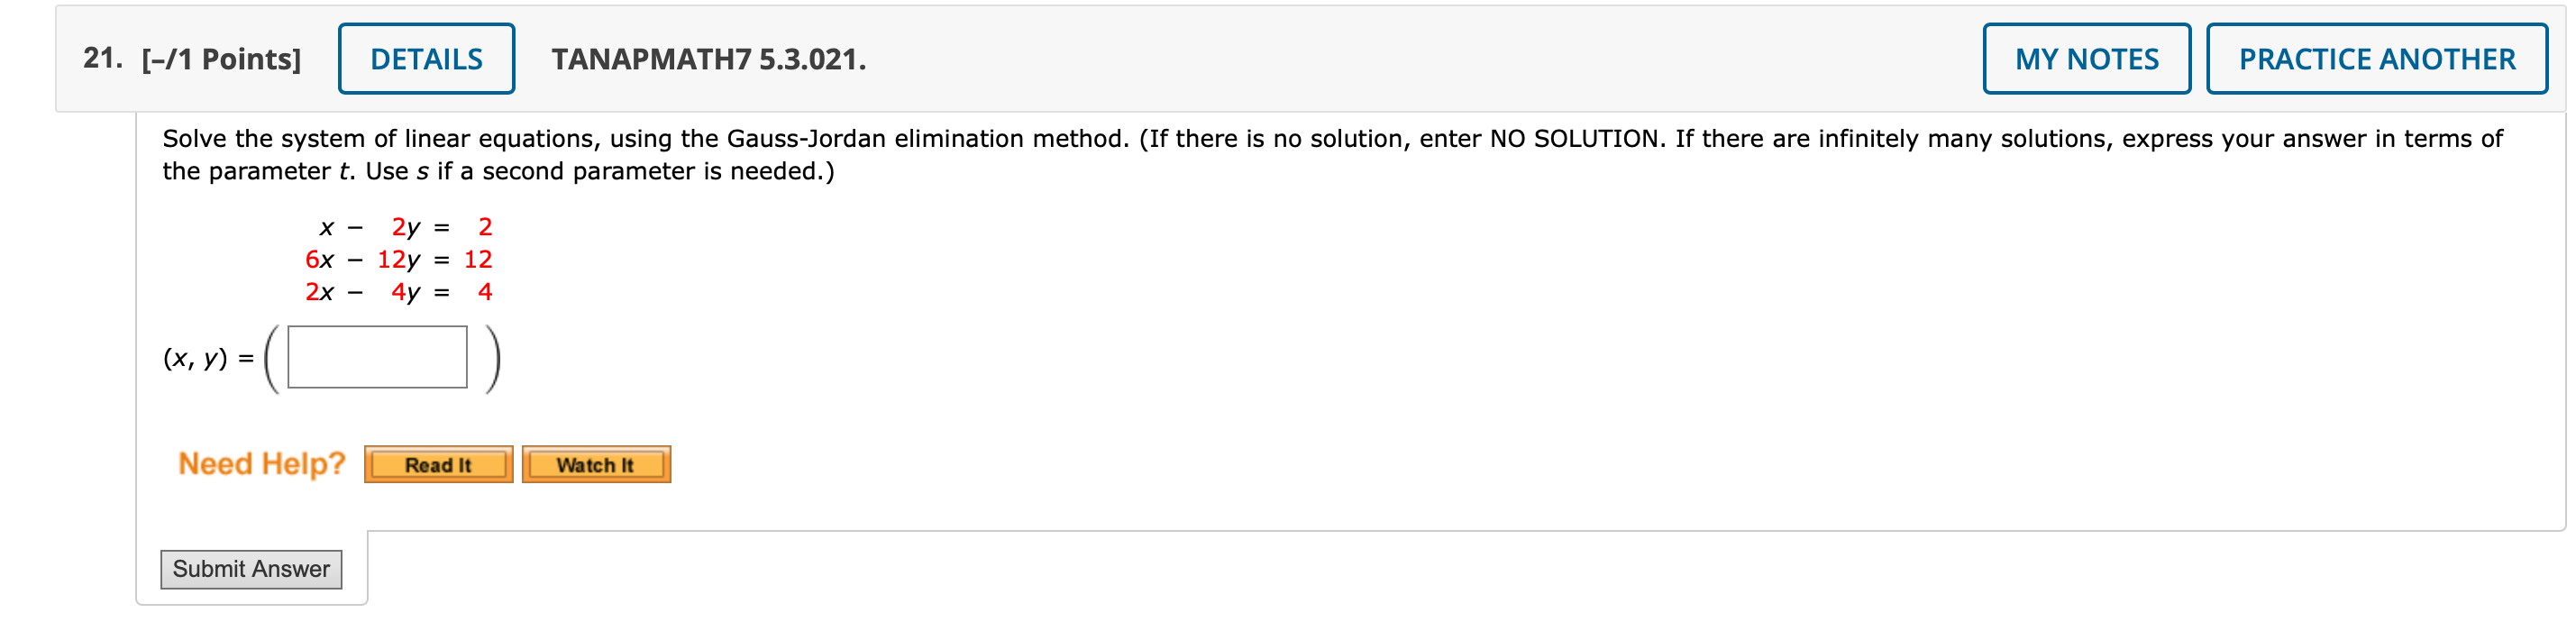2576x631 pixels.
Task: Click the orange Watch It icon button
Action: click(596, 464)
